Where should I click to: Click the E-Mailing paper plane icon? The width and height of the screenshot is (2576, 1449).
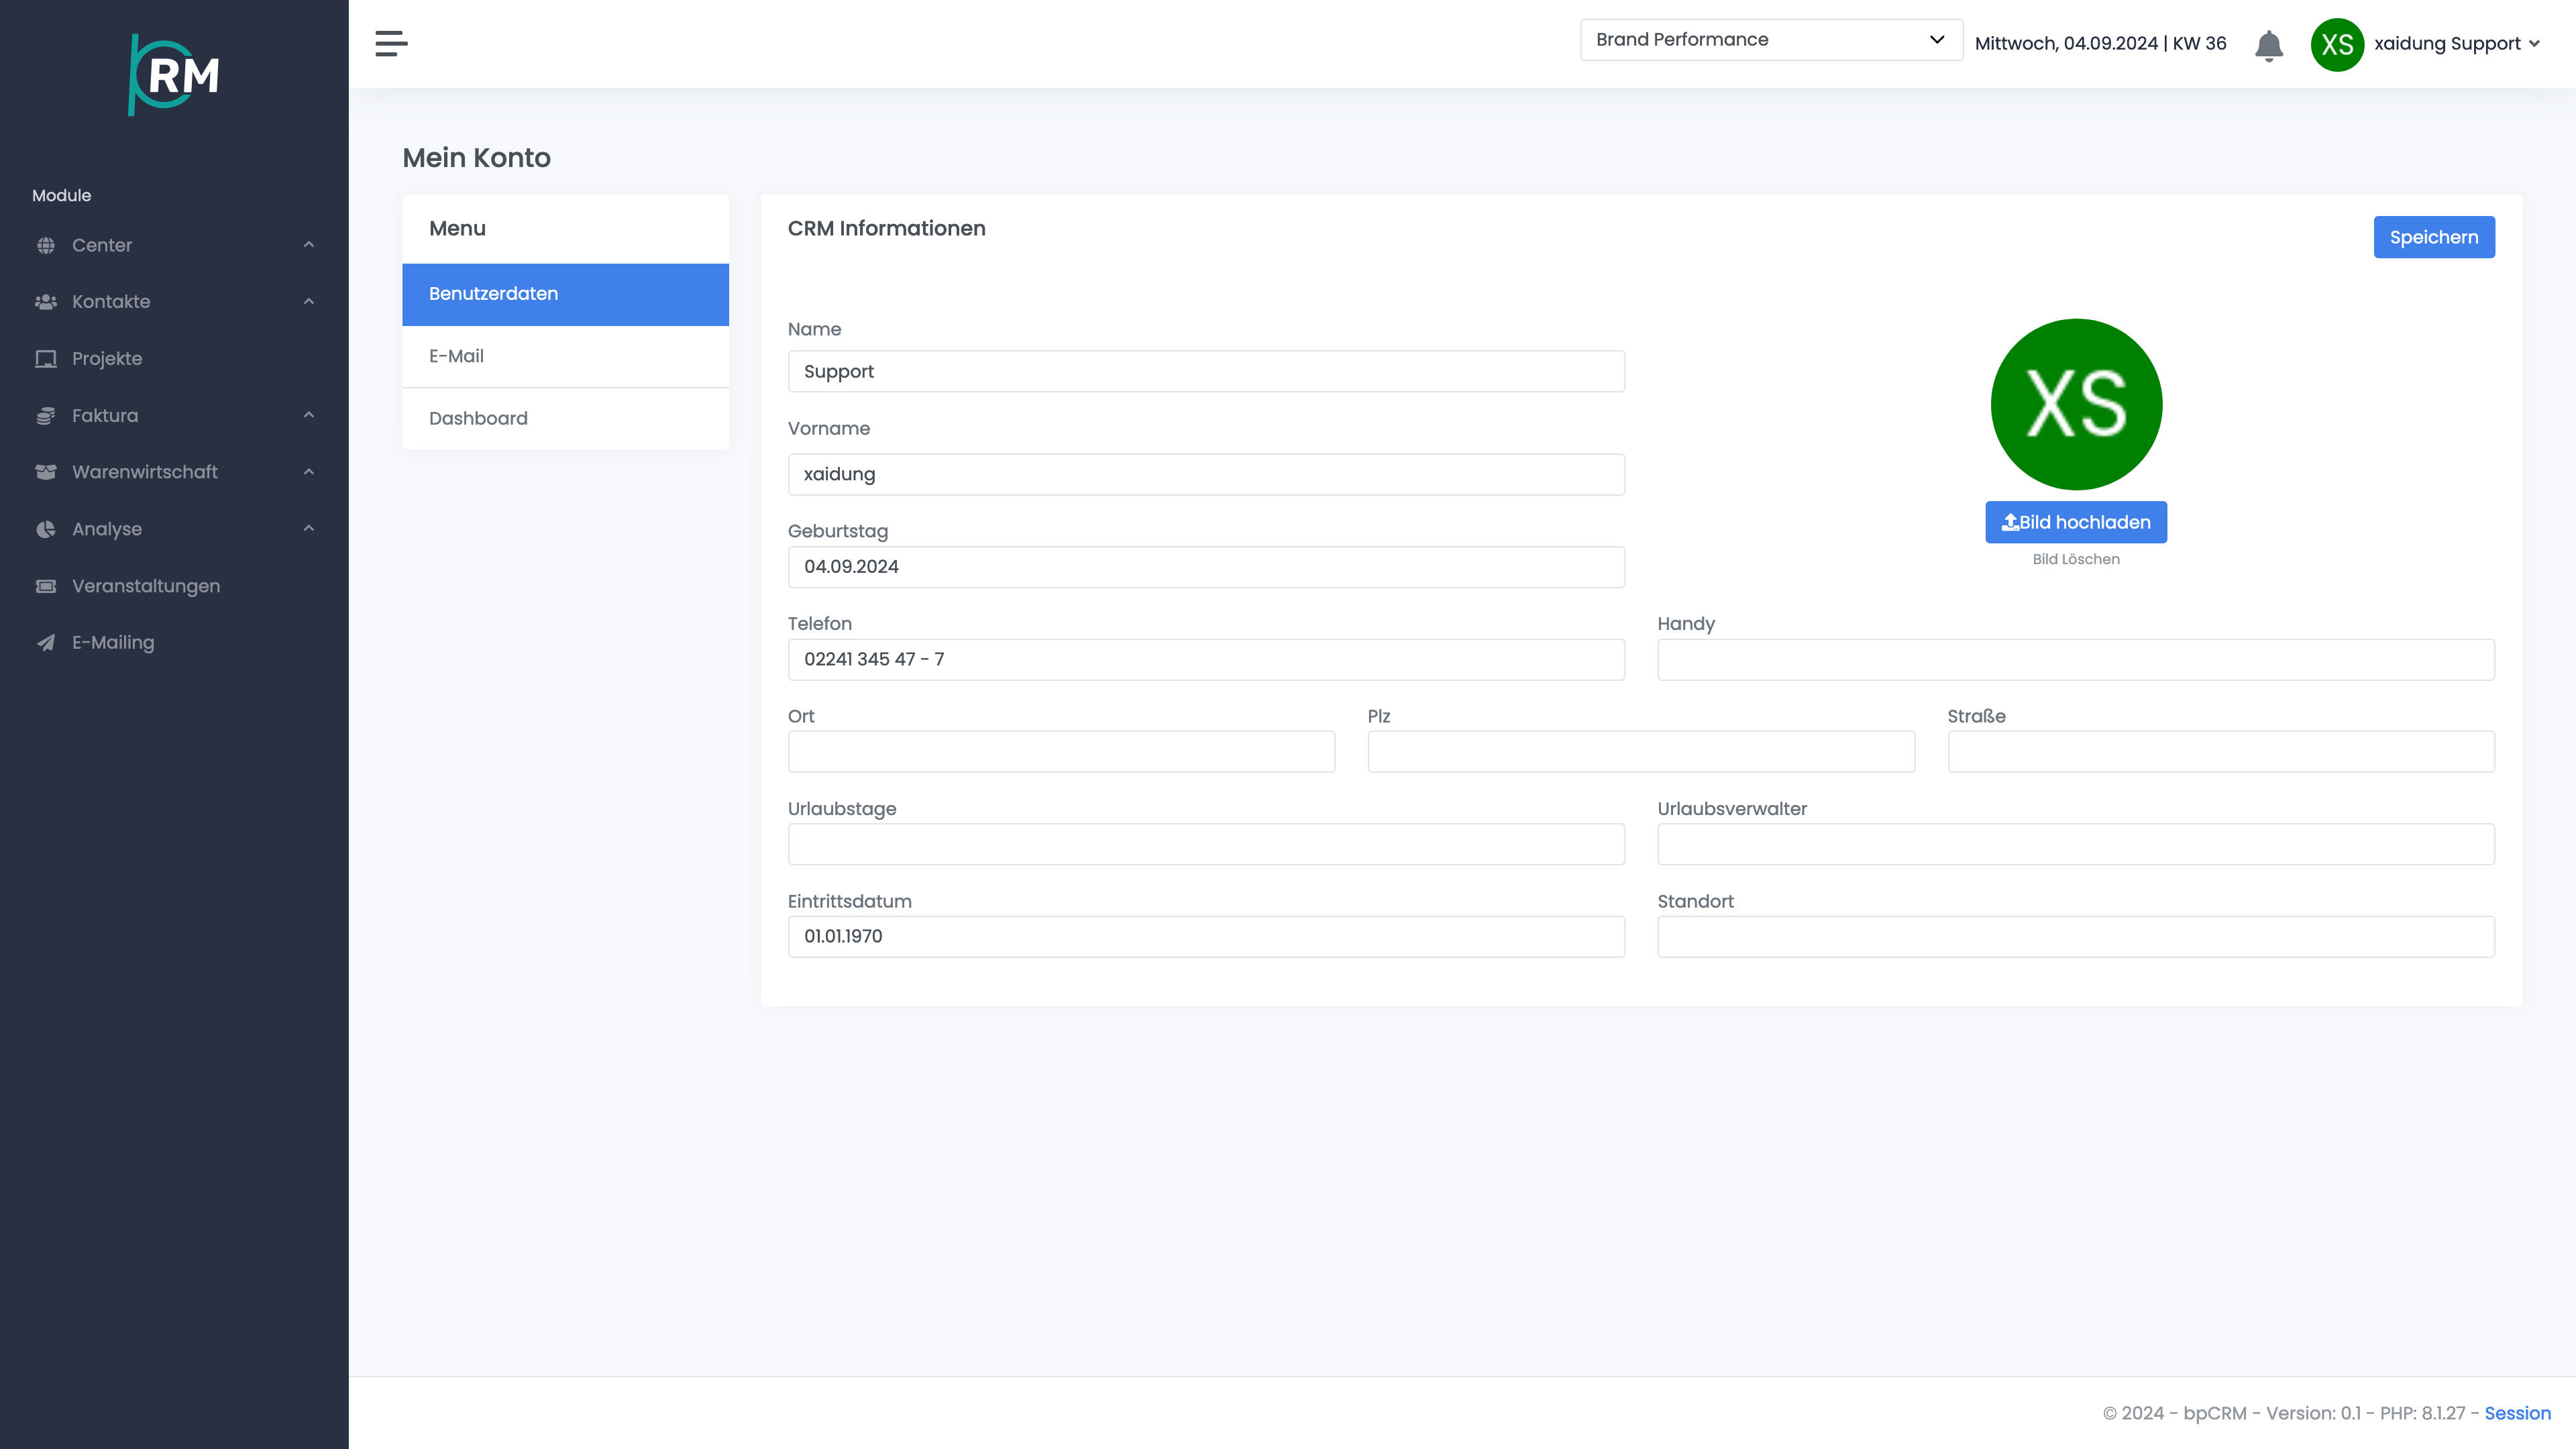click(46, 643)
